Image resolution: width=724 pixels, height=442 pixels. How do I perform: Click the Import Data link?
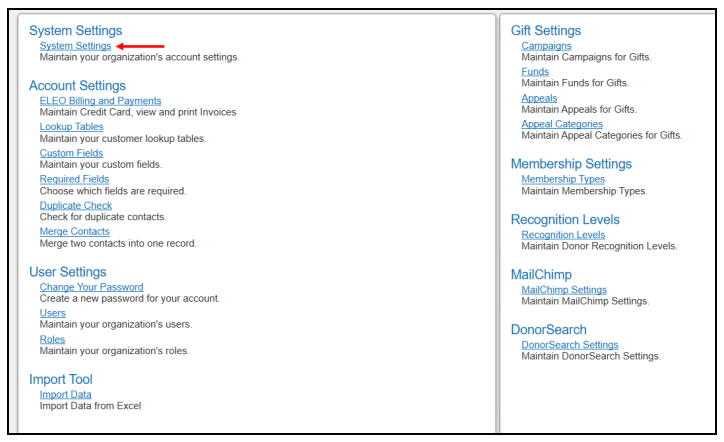coord(65,394)
